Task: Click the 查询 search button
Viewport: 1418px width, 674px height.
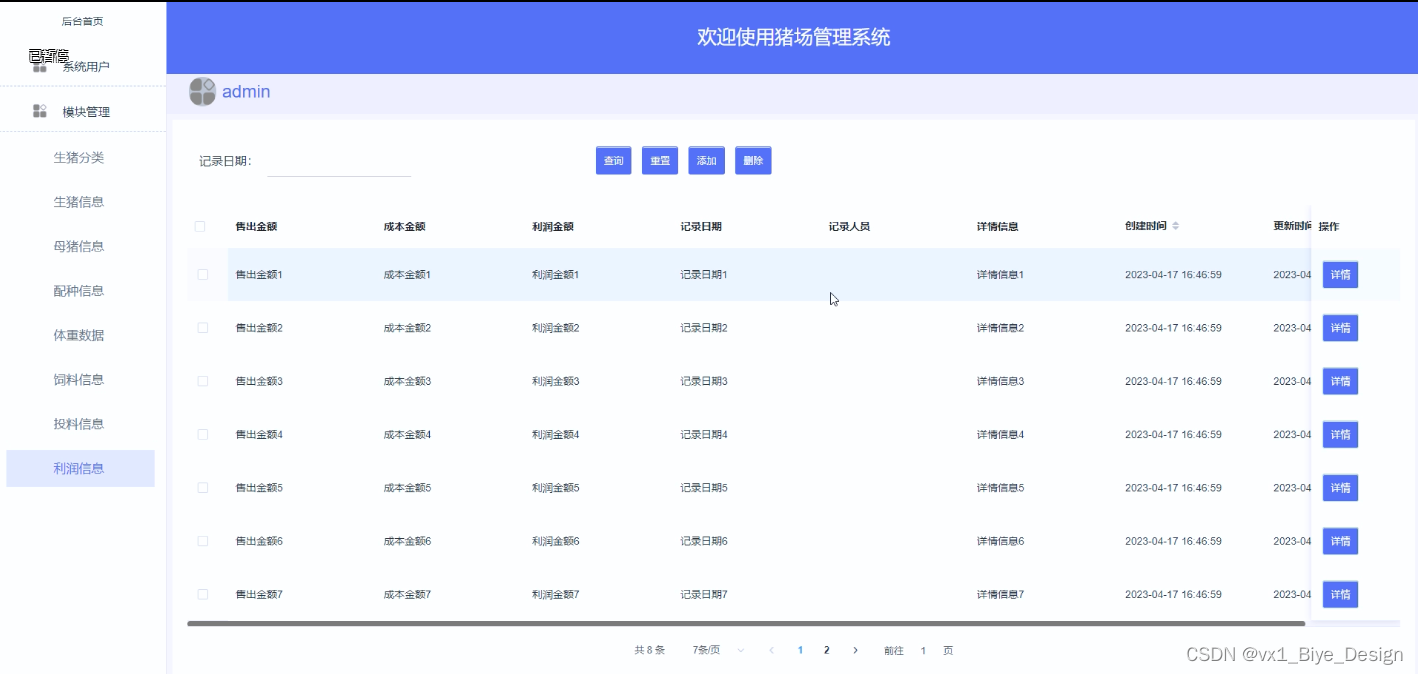Action: click(614, 161)
